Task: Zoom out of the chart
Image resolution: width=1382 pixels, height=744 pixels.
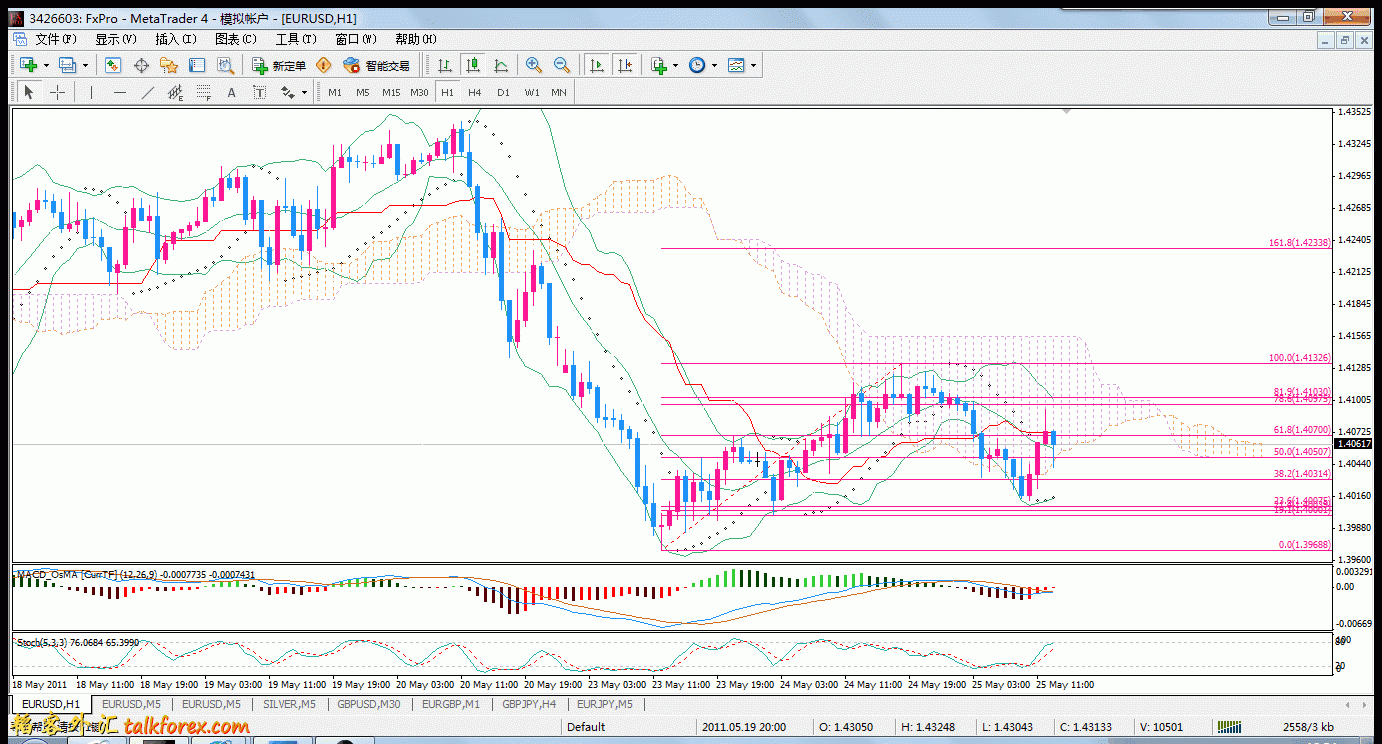Action: click(x=562, y=65)
